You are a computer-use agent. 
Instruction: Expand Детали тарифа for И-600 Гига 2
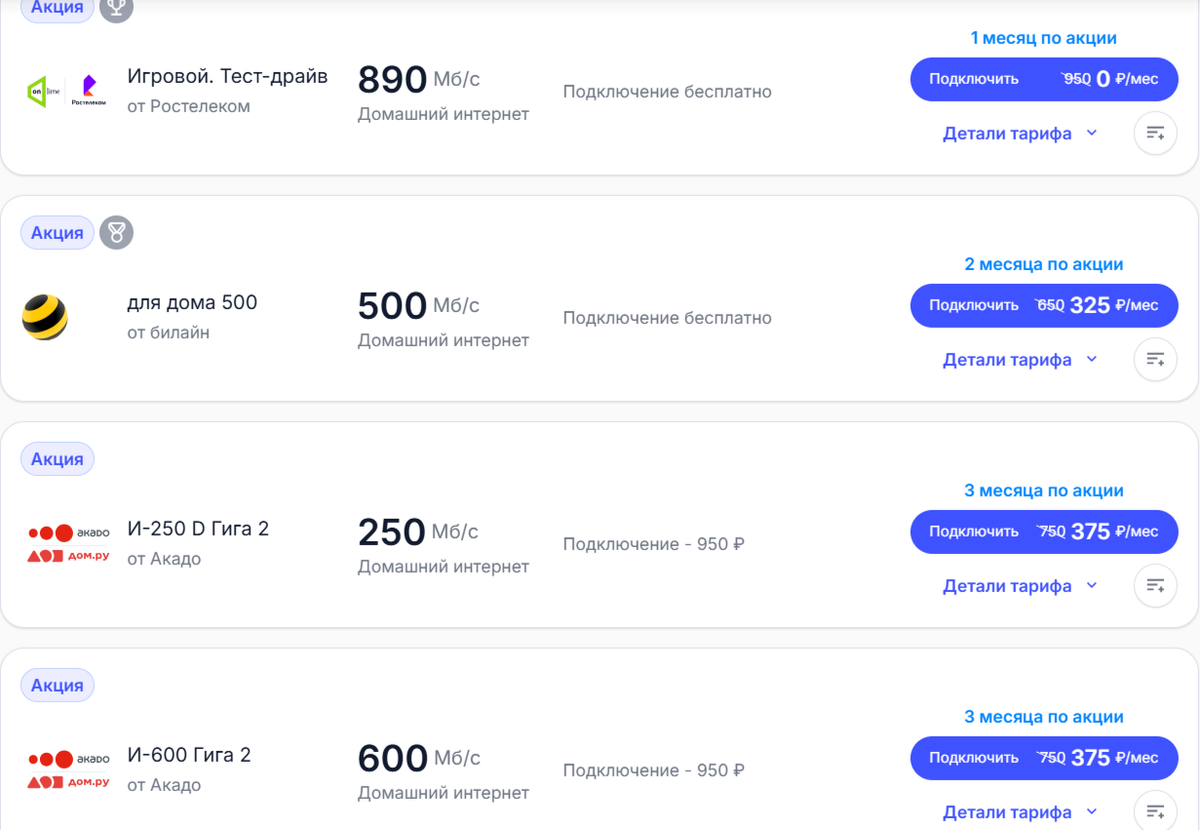[x=1010, y=811]
